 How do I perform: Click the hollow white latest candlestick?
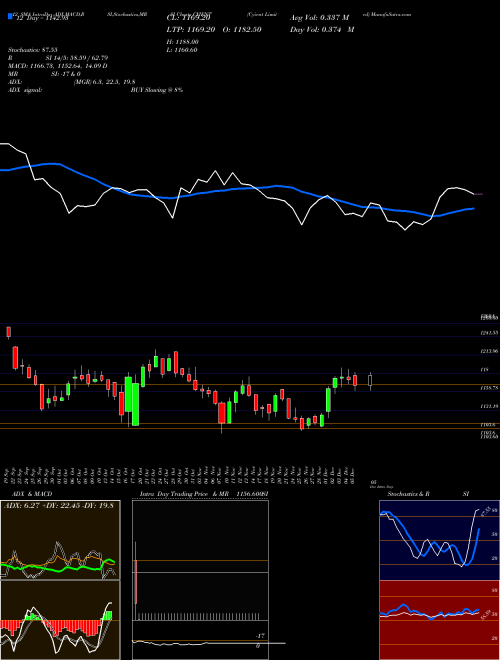(370, 381)
